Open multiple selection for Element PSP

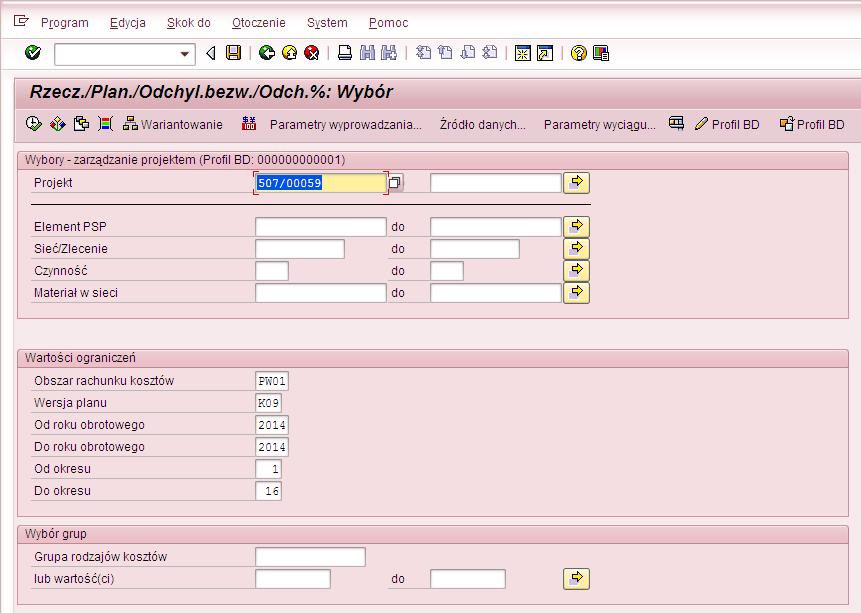[577, 226]
